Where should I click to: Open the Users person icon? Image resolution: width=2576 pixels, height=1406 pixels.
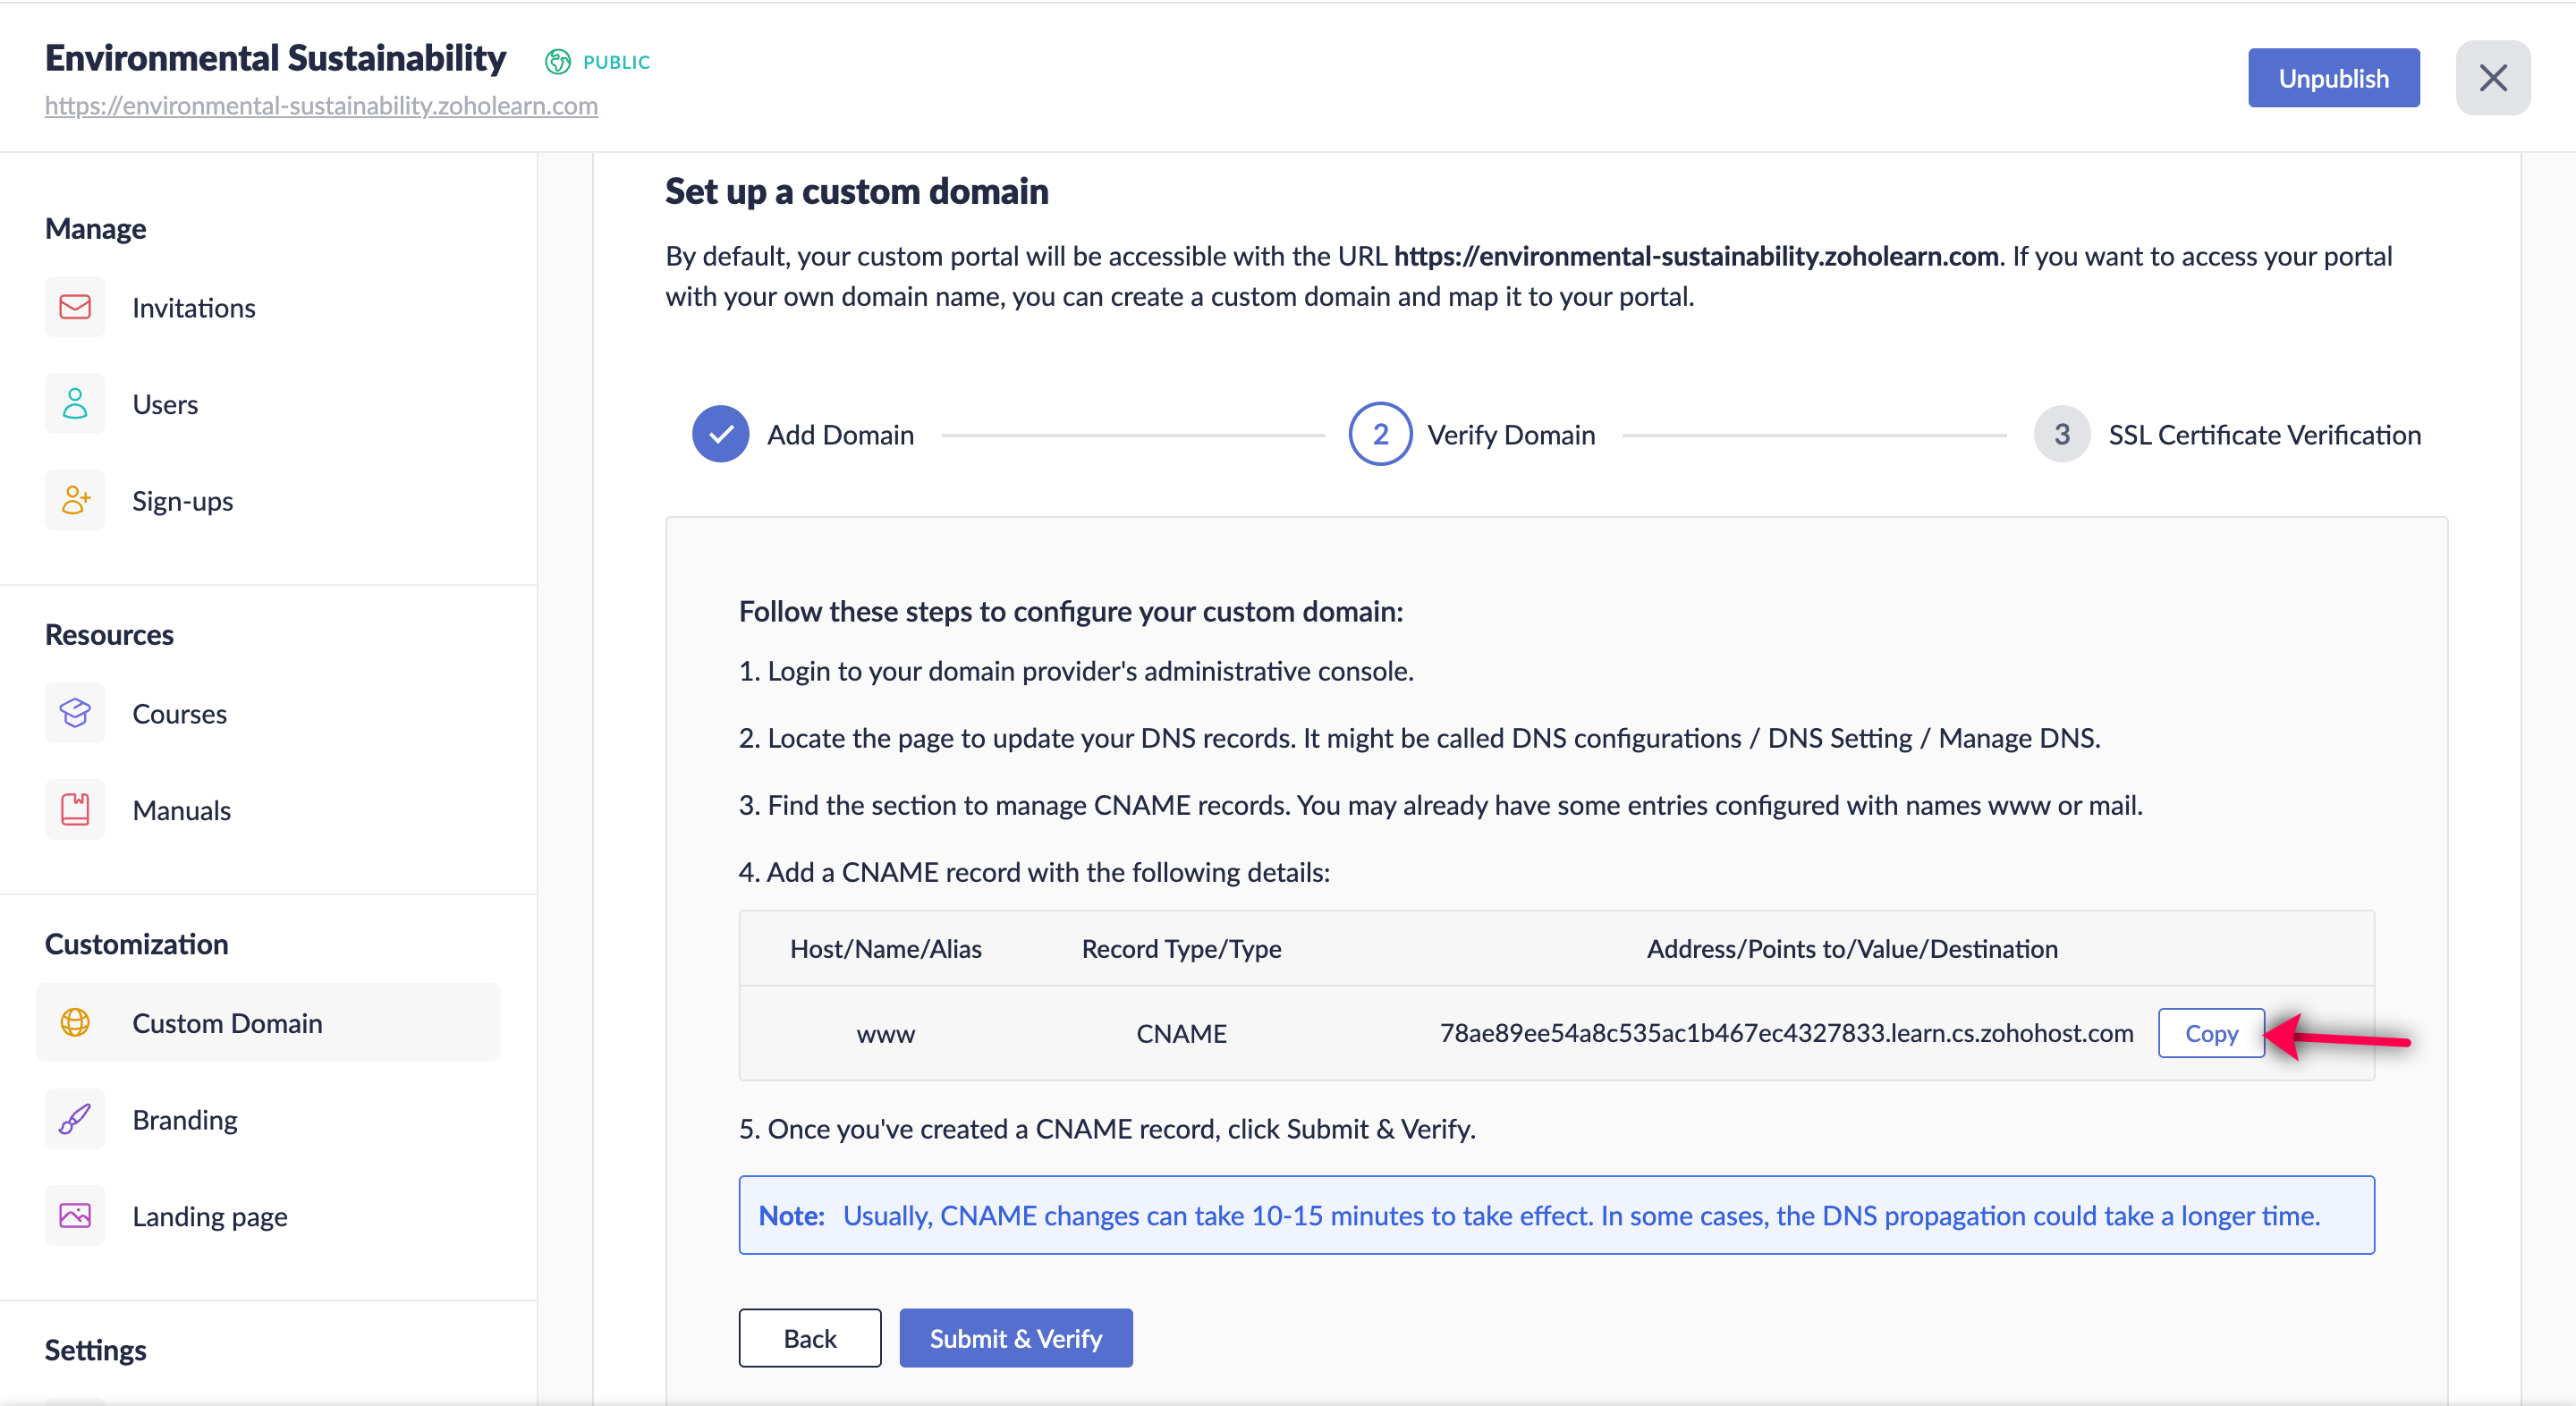(x=75, y=404)
